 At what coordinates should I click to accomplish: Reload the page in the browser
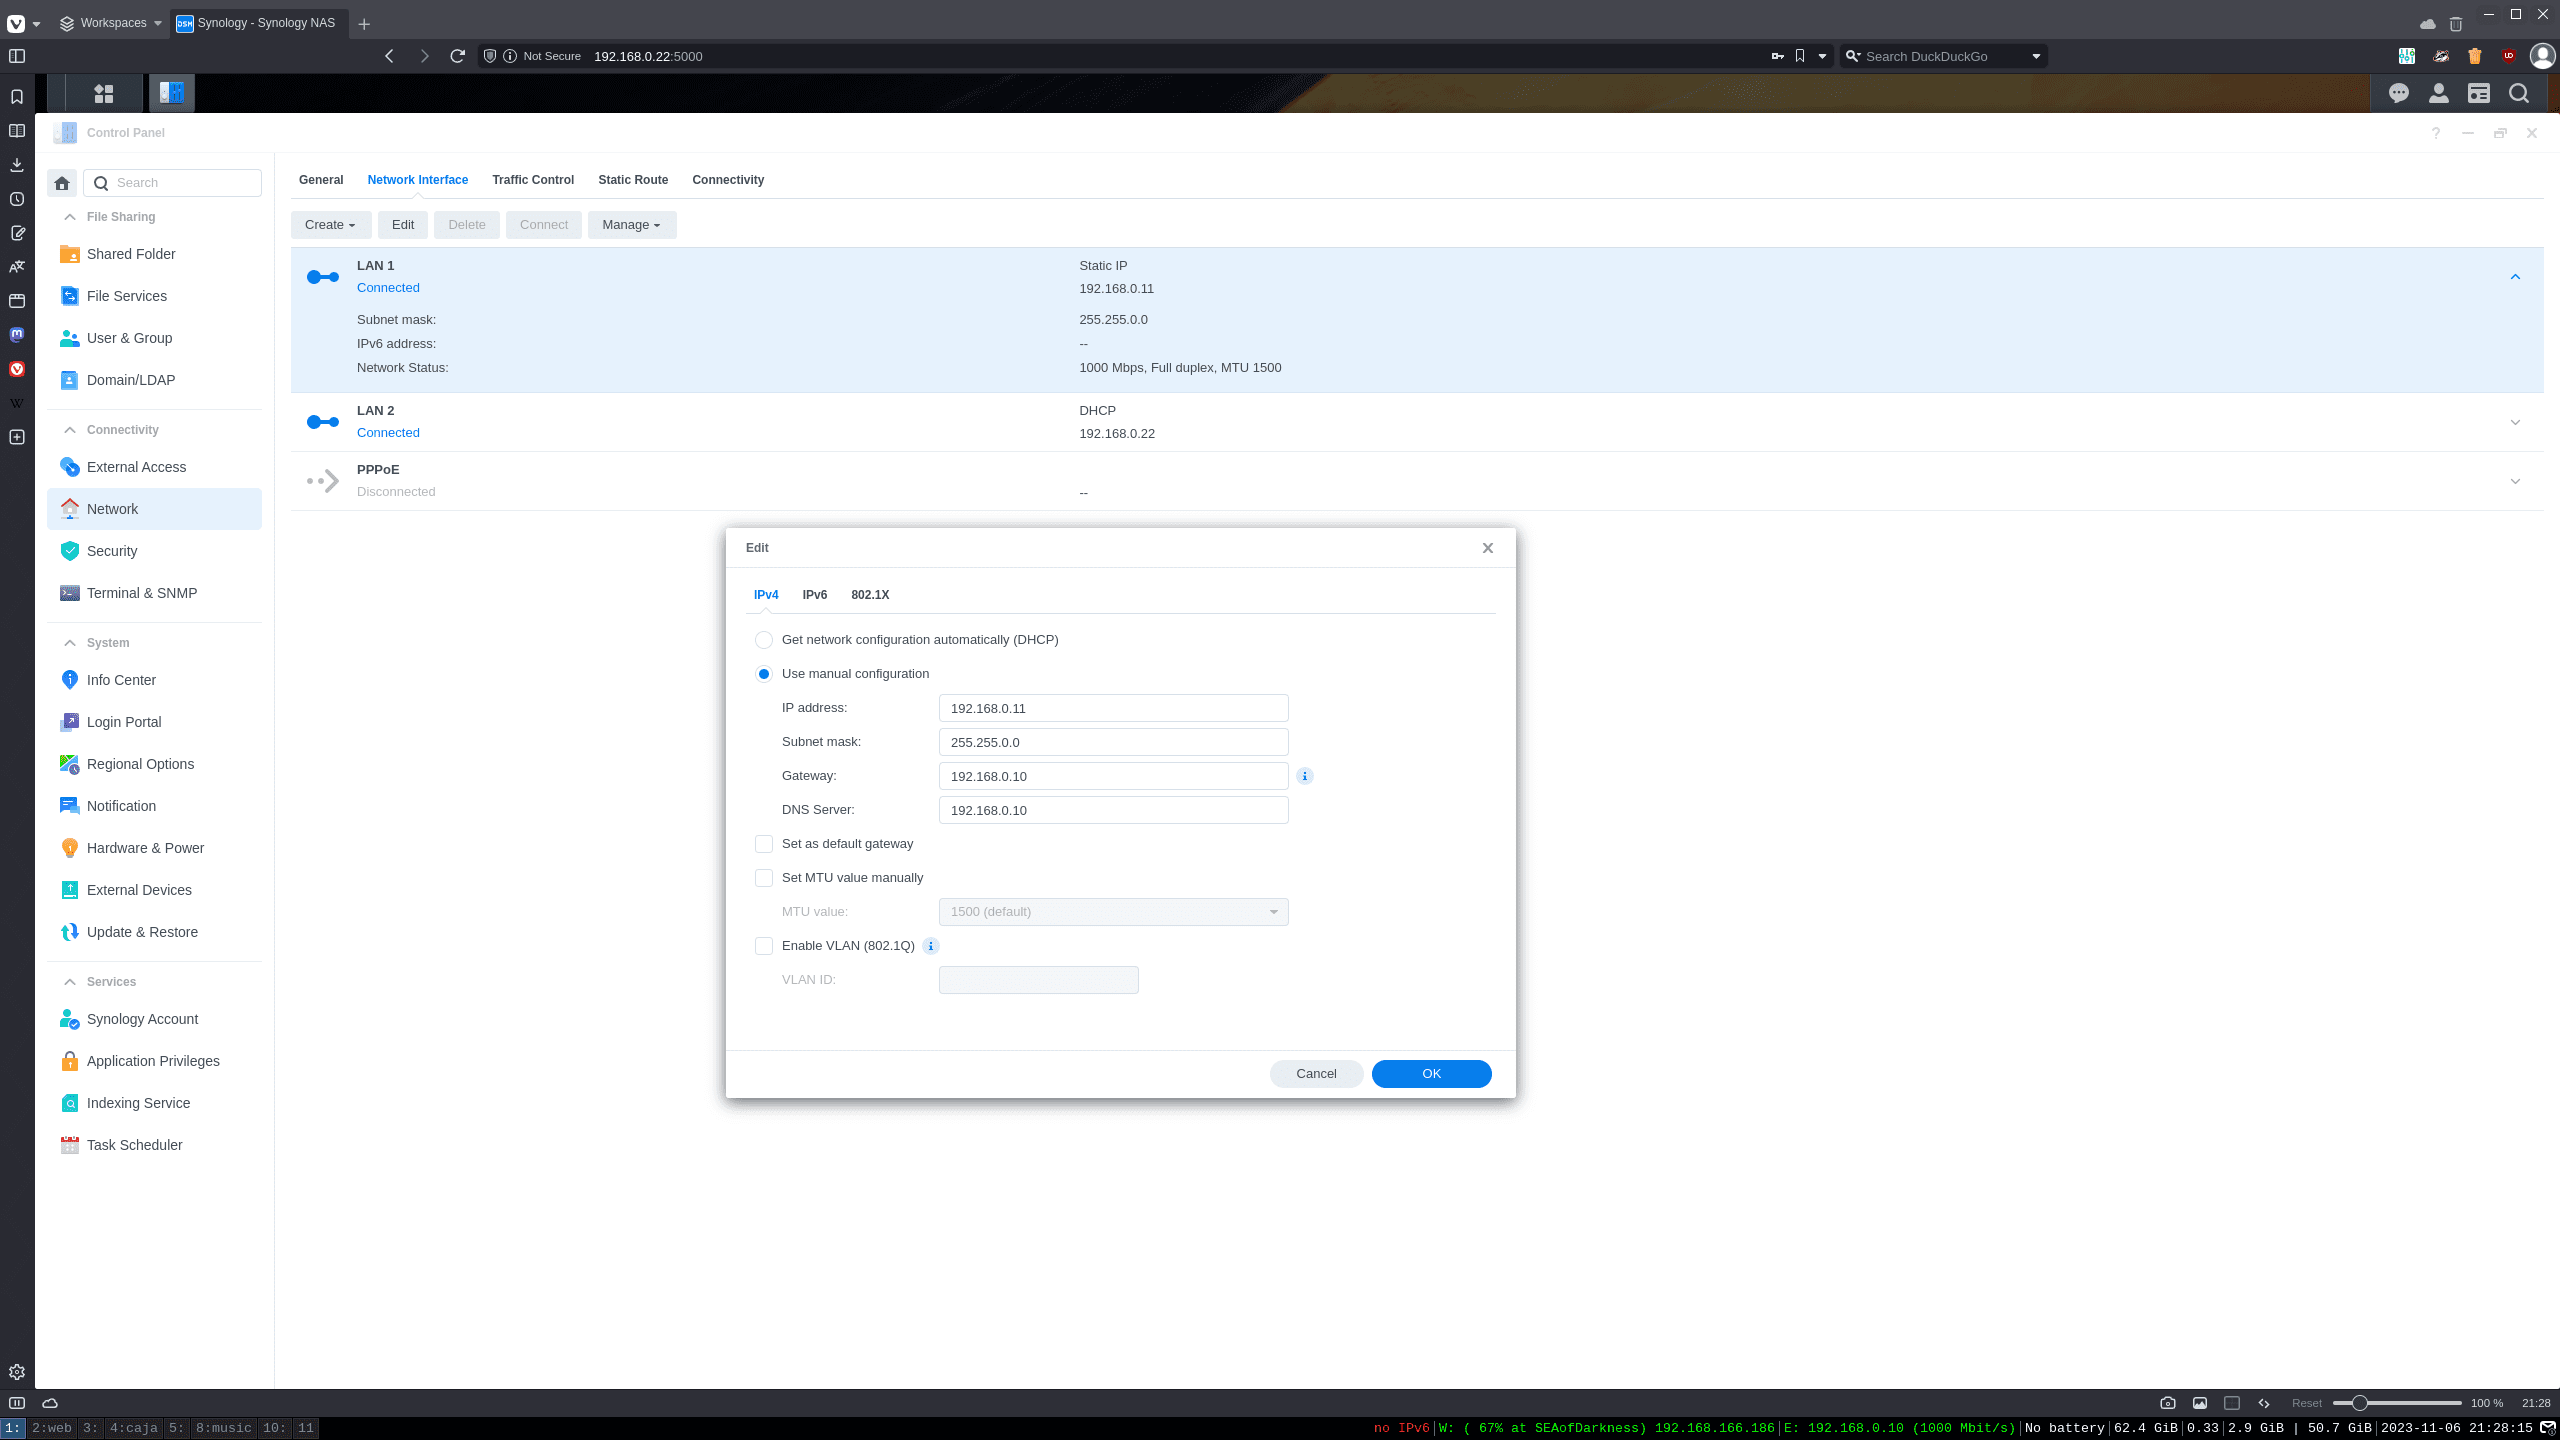click(x=457, y=56)
